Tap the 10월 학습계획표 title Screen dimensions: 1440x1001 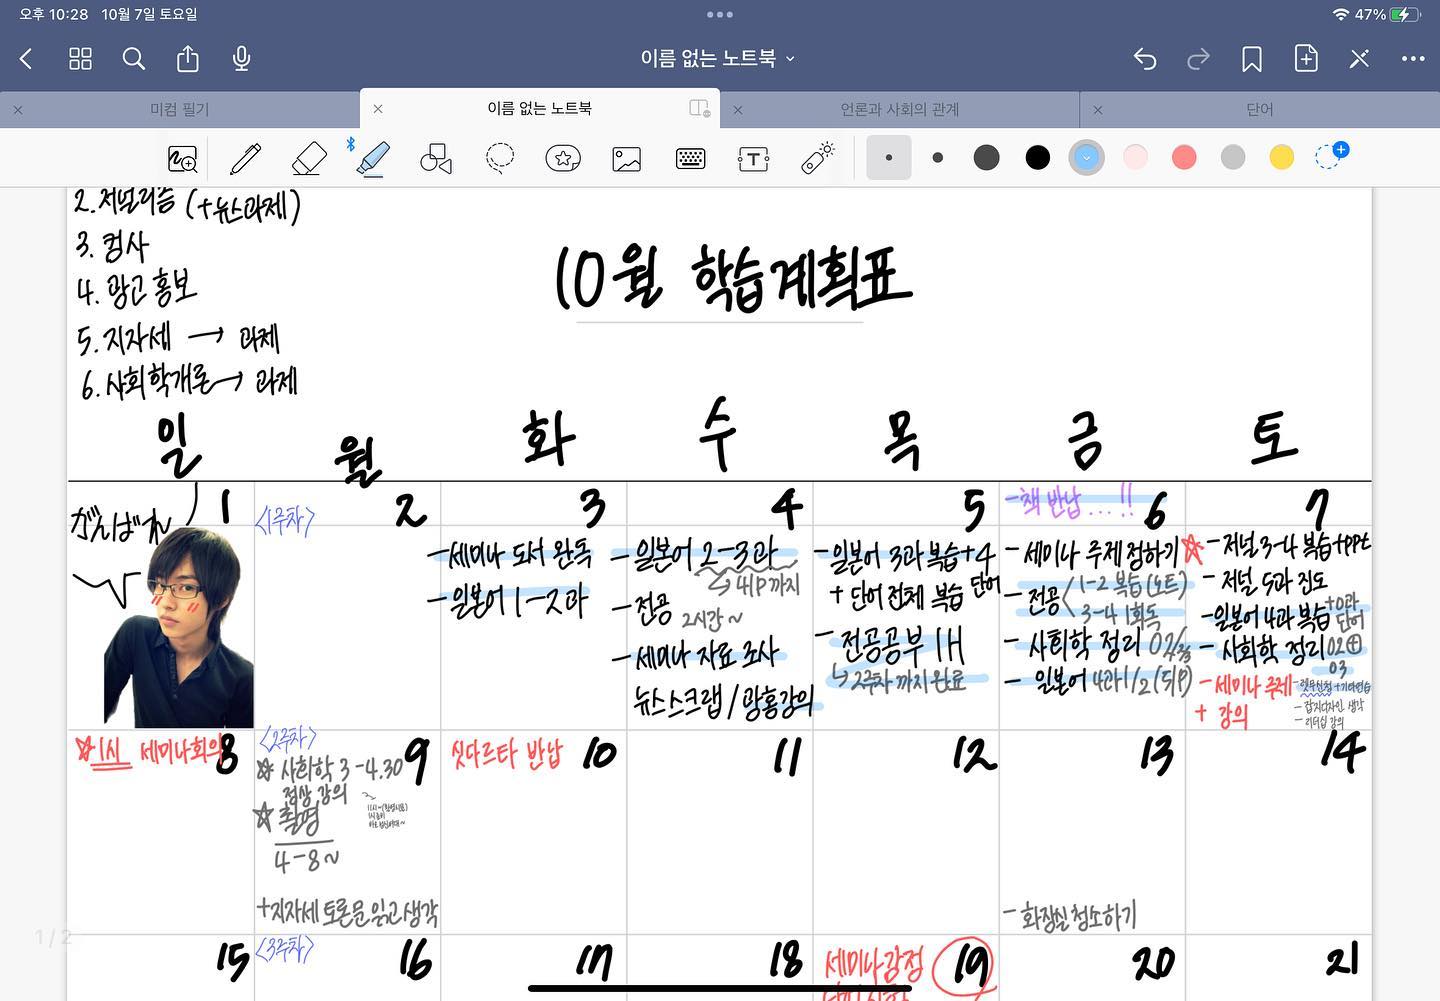click(732, 277)
